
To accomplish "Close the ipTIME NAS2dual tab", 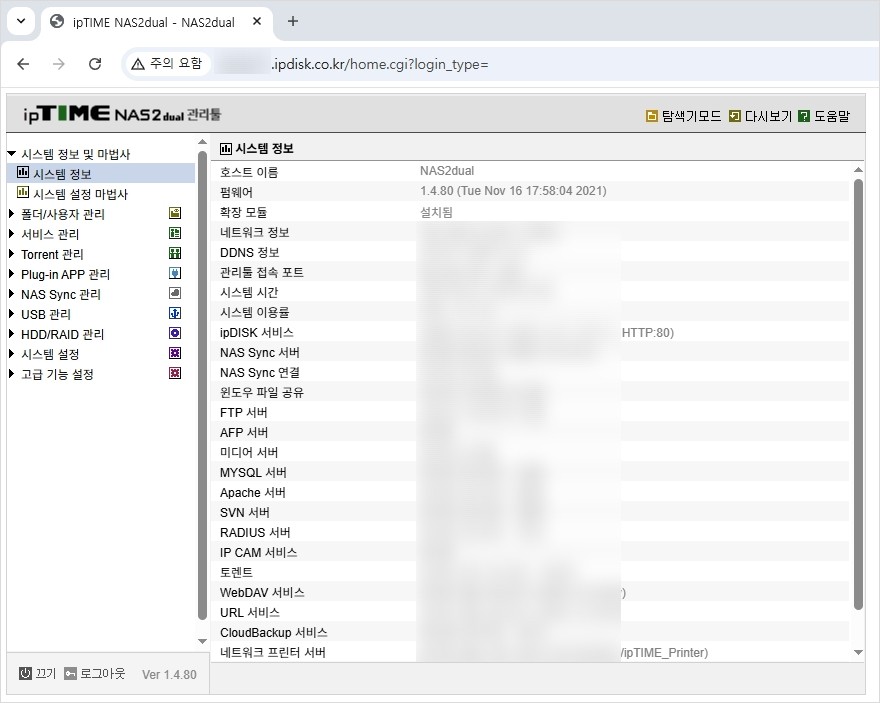I will (x=257, y=21).
